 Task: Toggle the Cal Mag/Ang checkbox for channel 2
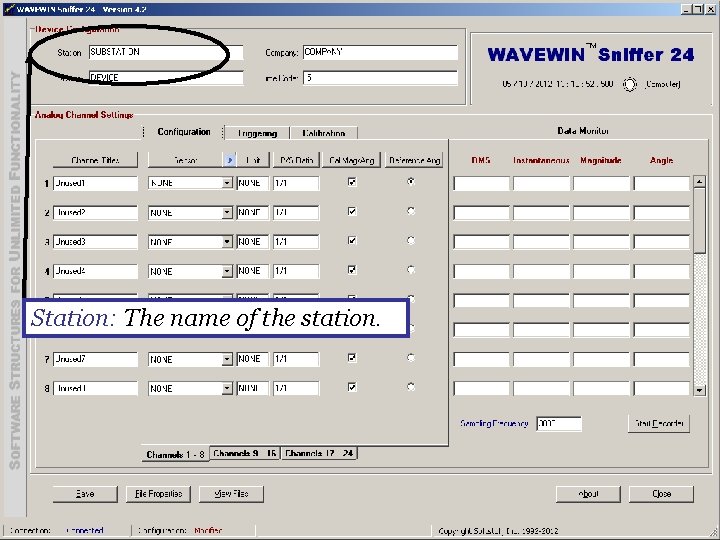[352, 211]
